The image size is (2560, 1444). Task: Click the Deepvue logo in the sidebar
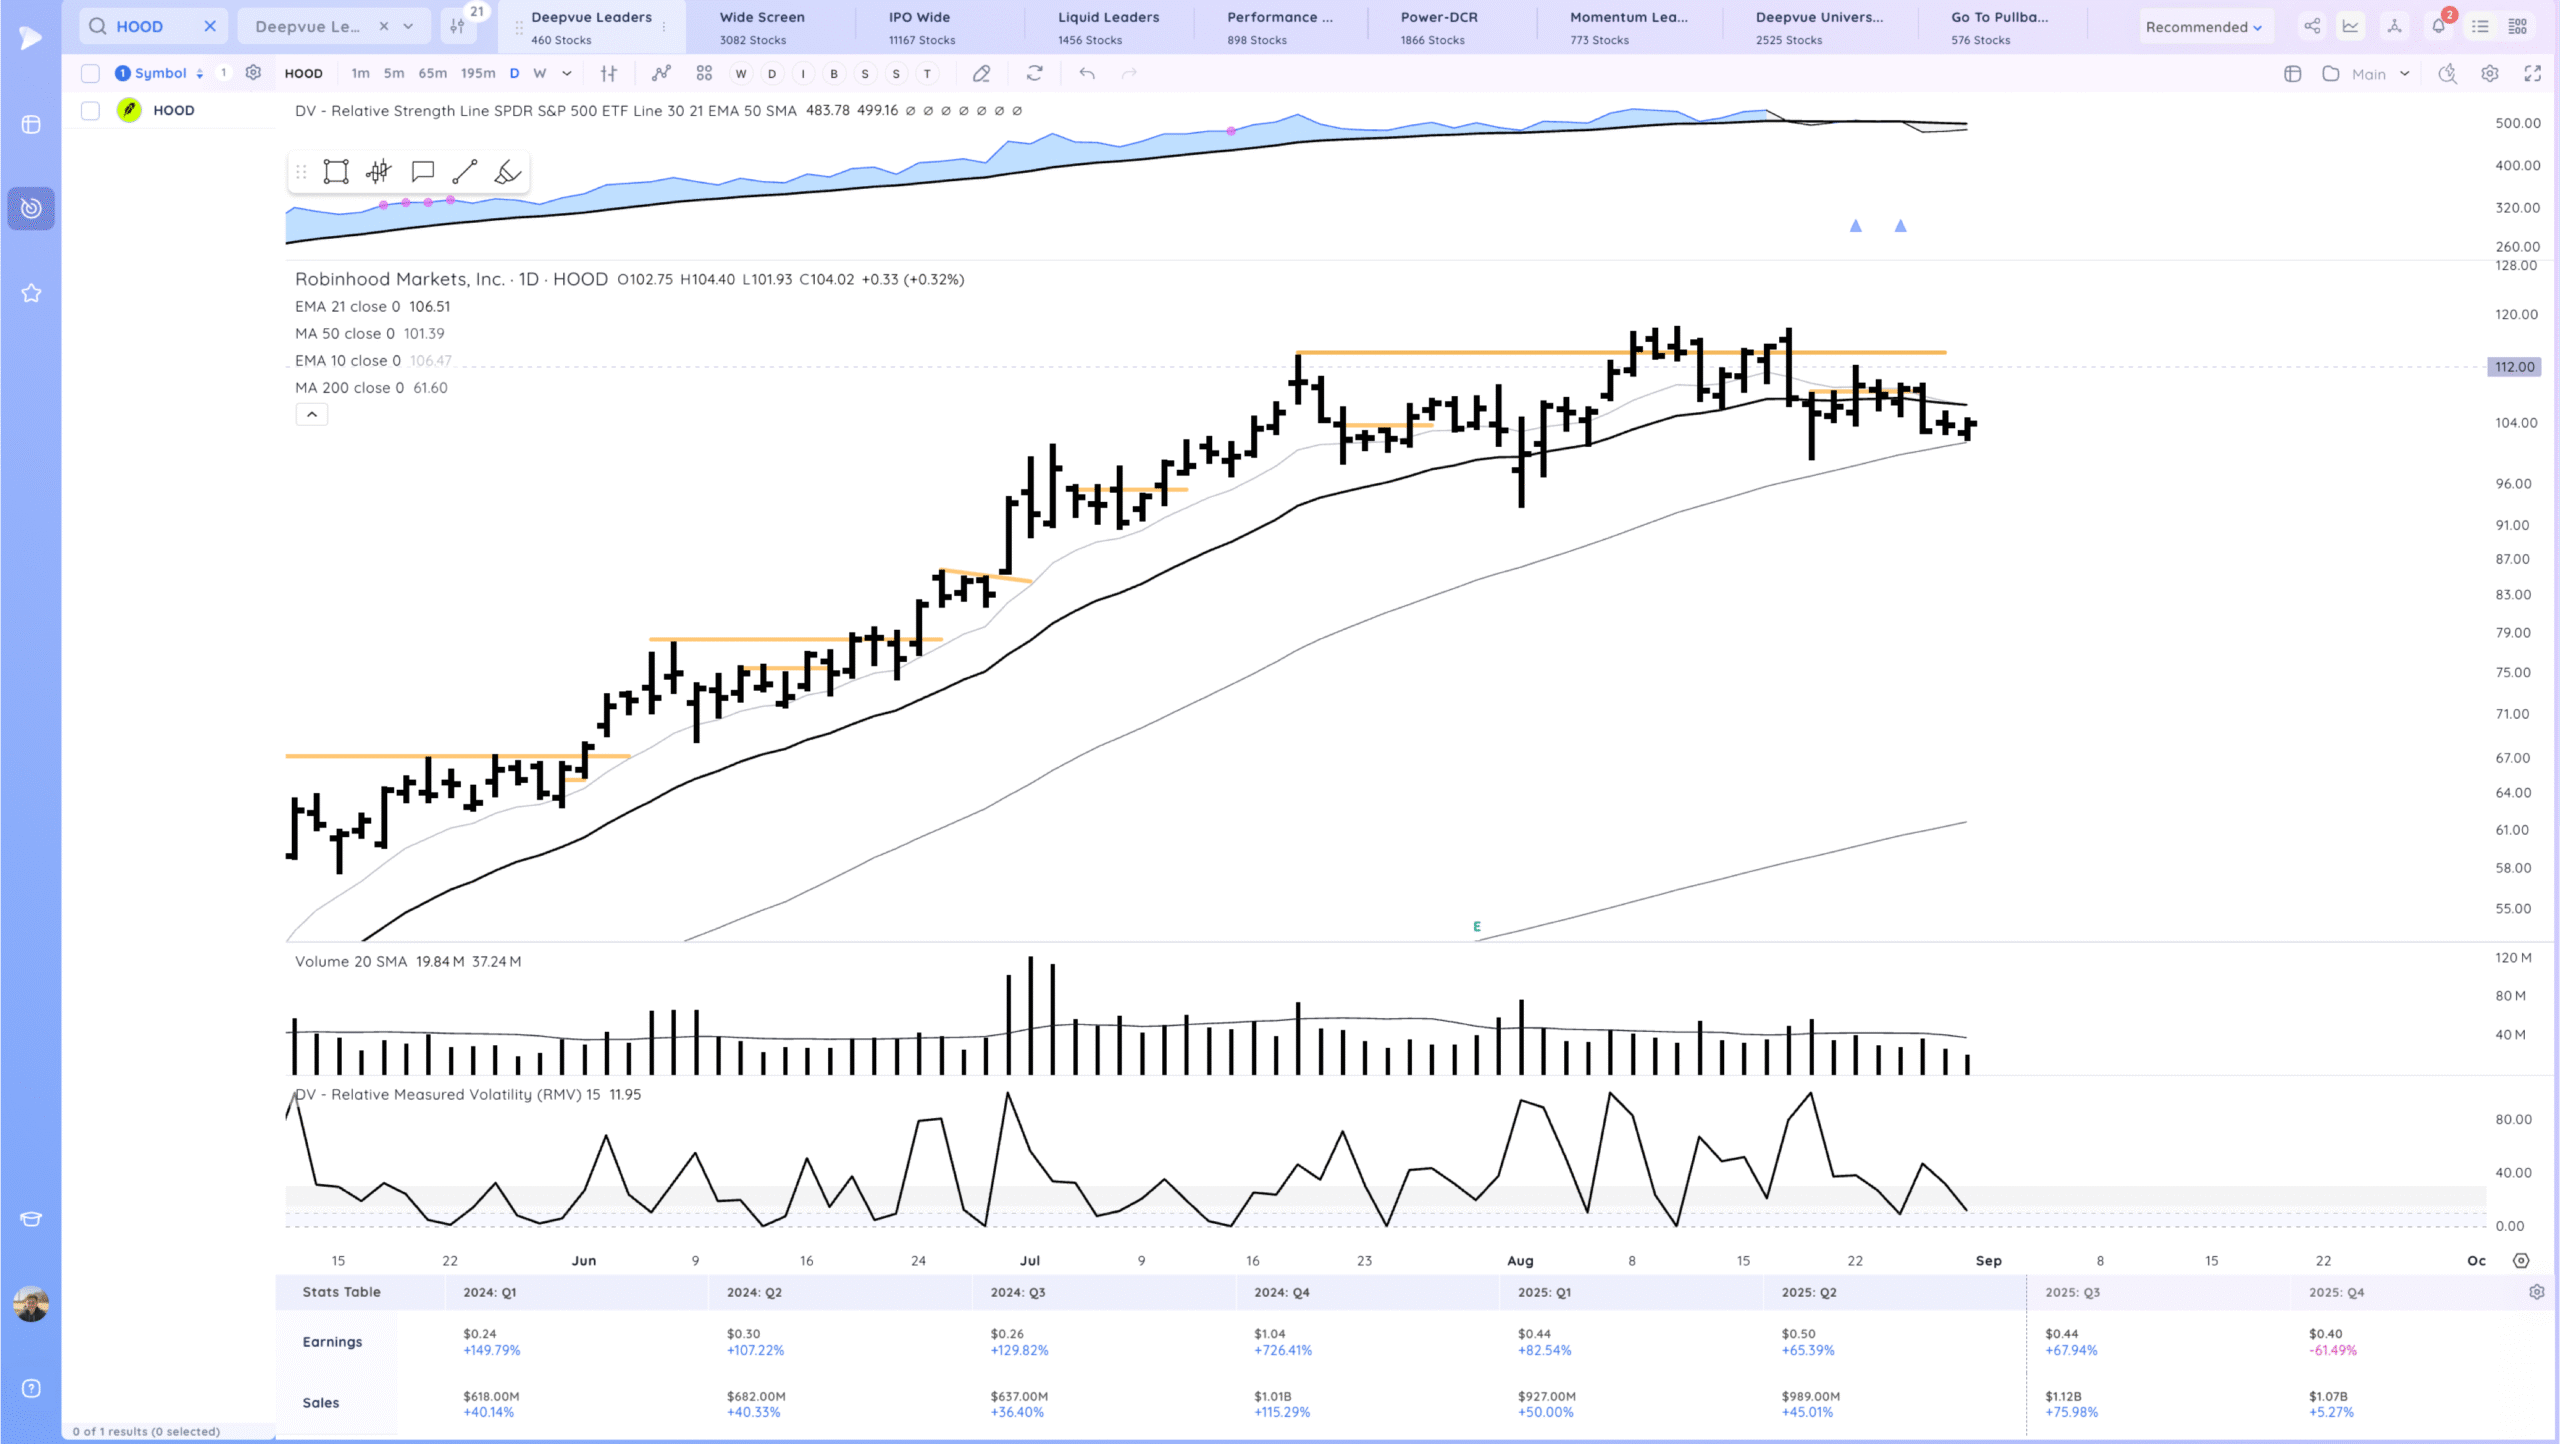[x=31, y=38]
